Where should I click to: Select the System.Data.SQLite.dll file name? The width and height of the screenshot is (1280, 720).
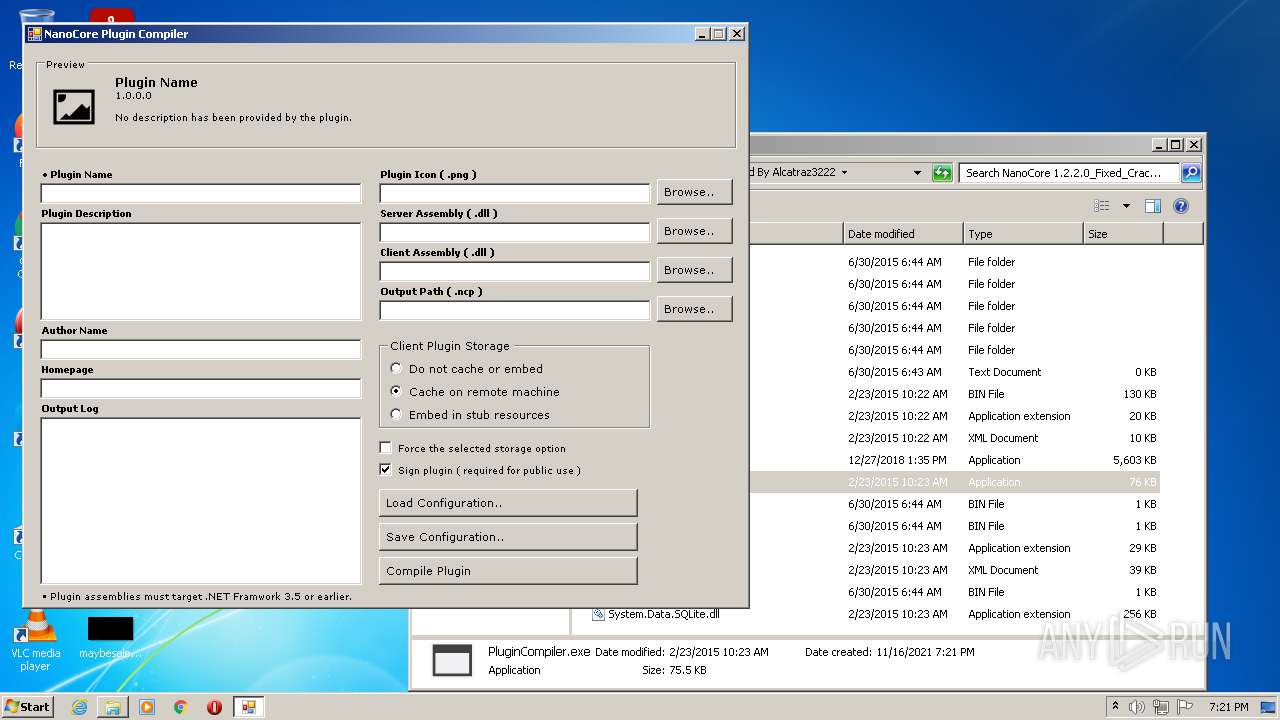pyautogui.click(x=664, y=614)
